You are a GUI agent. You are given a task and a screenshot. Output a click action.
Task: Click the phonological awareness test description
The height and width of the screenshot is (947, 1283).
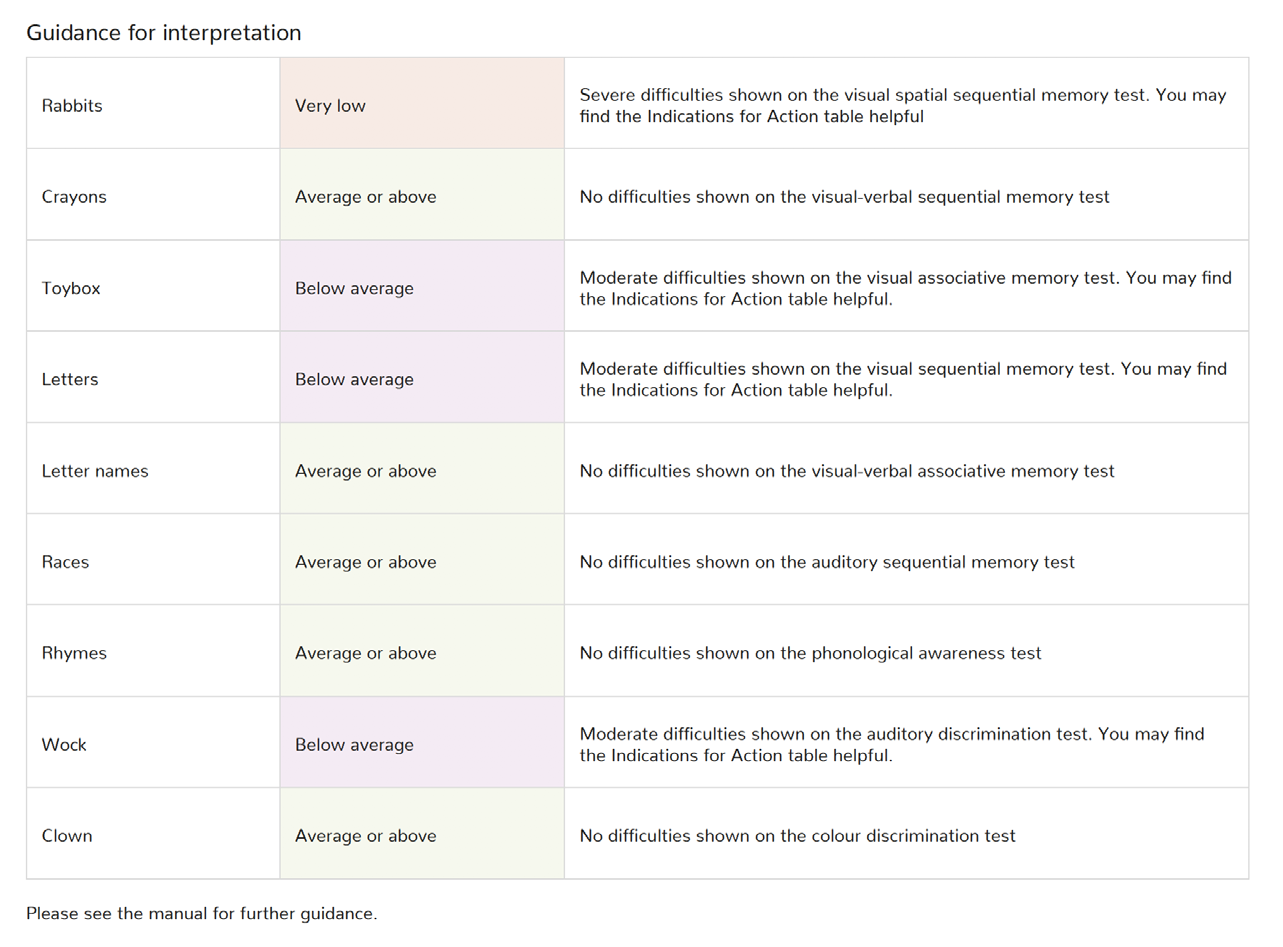(x=906, y=651)
